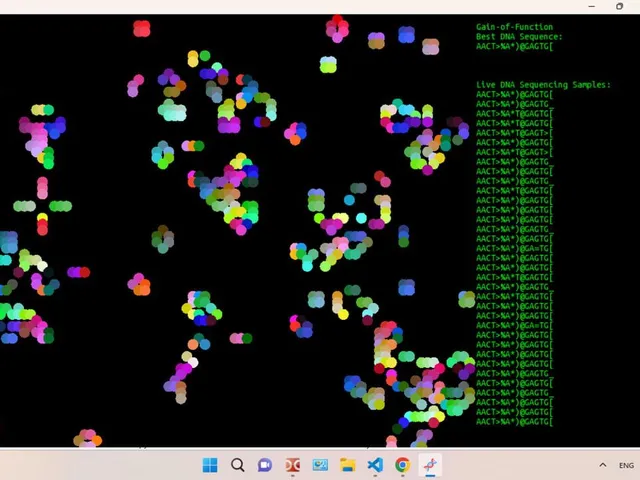Open taskbar Search magnifier
640x480 pixels.
(238, 465)
